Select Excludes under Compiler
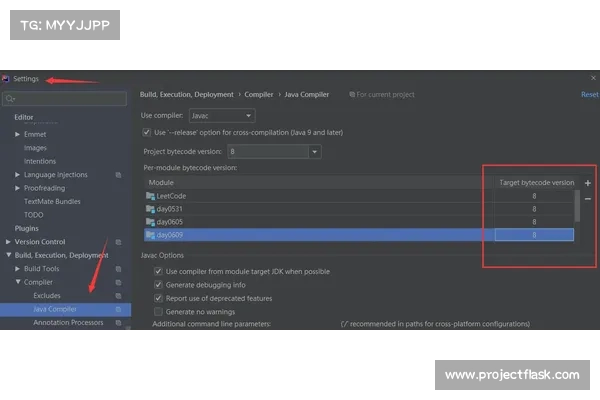Screen dimensions: 600x400 [x=47, y=296]
